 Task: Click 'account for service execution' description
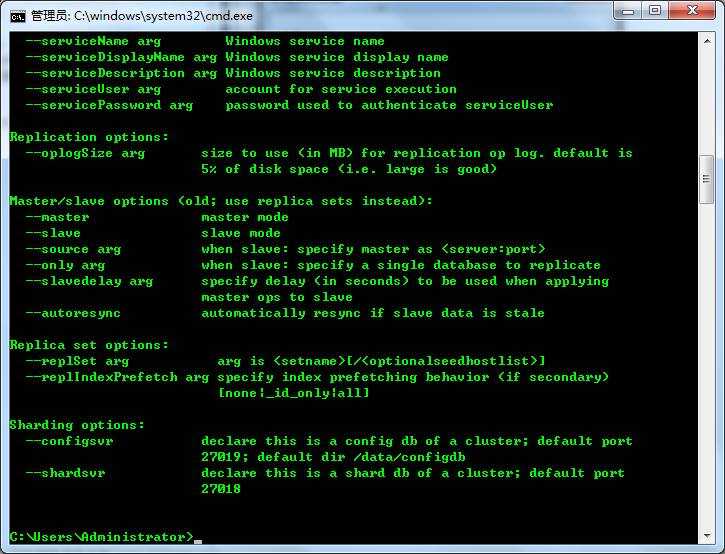coord(341,89)
